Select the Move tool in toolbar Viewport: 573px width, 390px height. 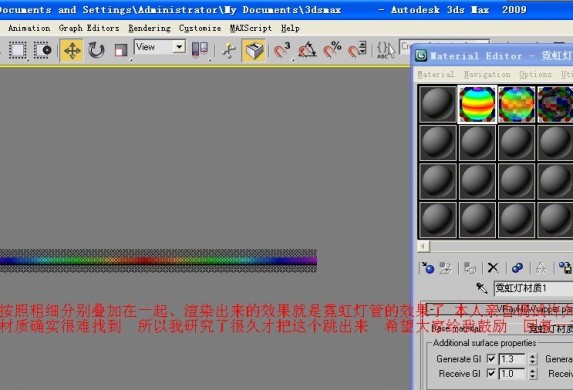pos(72,50)
